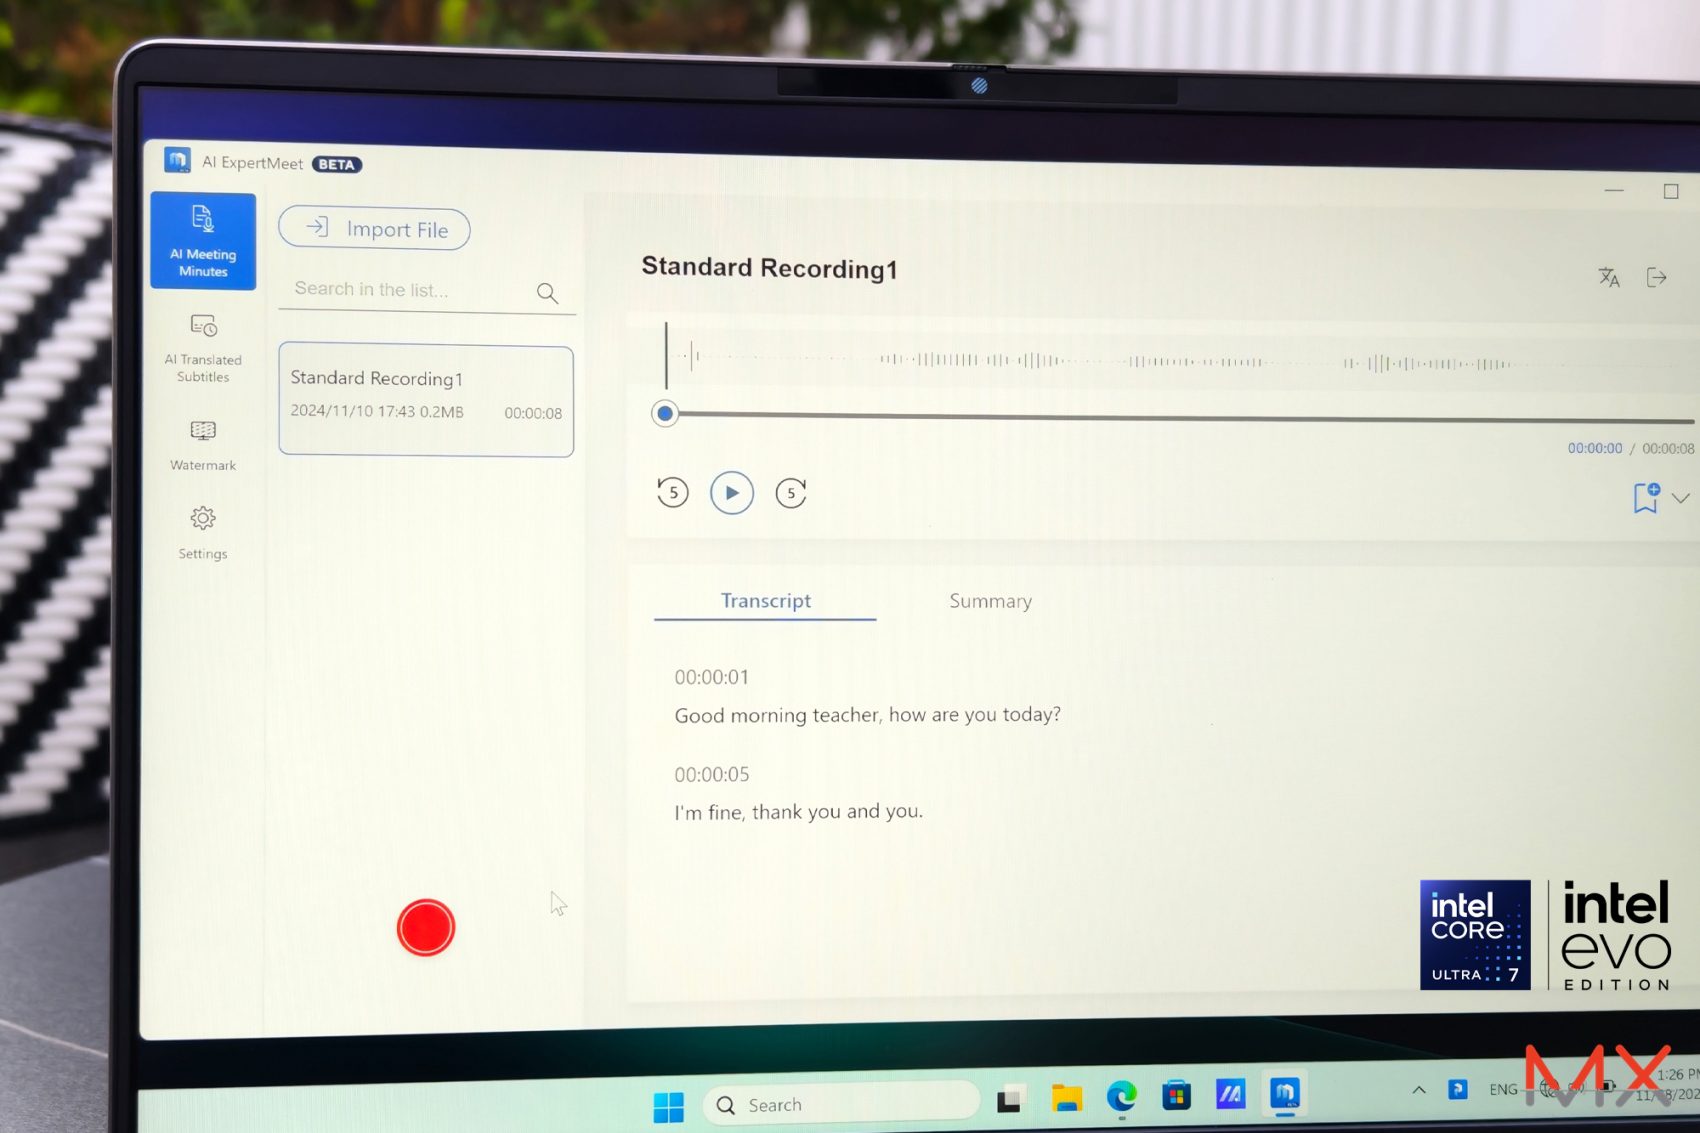
Task: Rewind playback by 5 seconds
Action: (x=673, y=492)
